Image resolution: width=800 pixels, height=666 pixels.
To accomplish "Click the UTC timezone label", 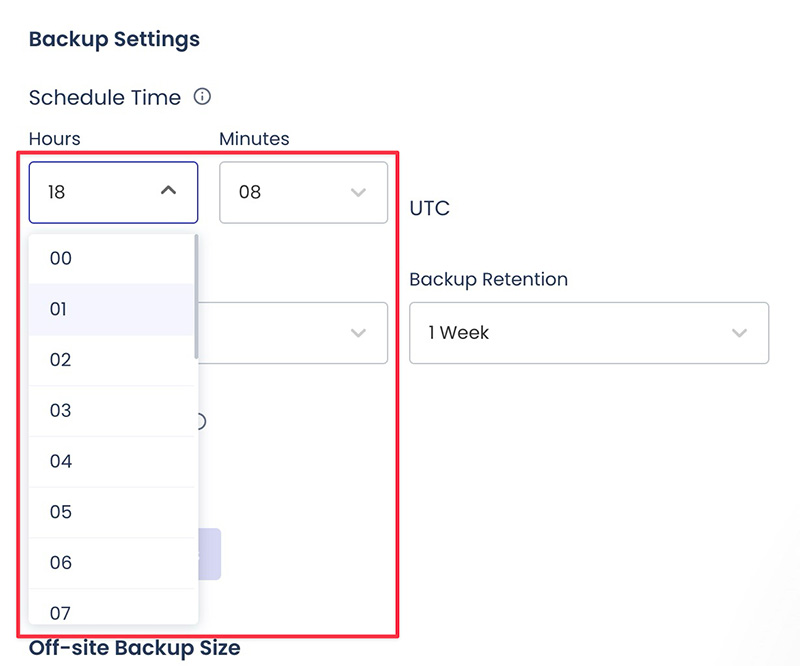I will (x=430, y=208).
